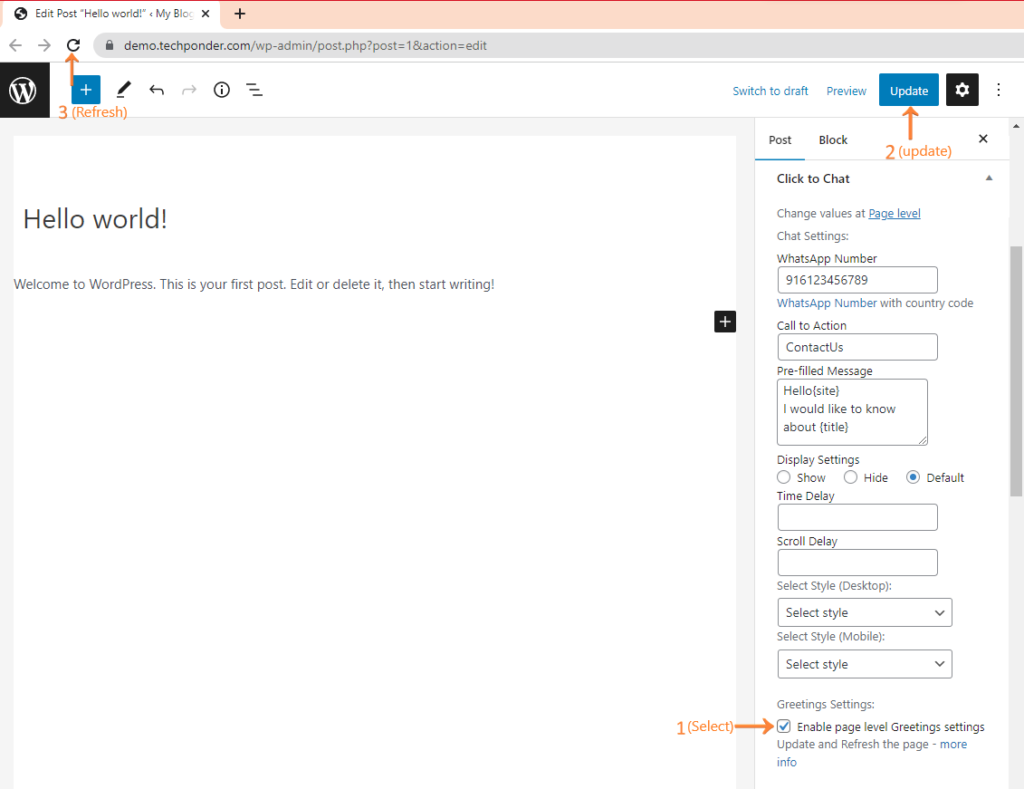Open the Select Style (Desktop) dropdown
The height and width of the screenshot is (789, 1024).
tap(864, 612)
